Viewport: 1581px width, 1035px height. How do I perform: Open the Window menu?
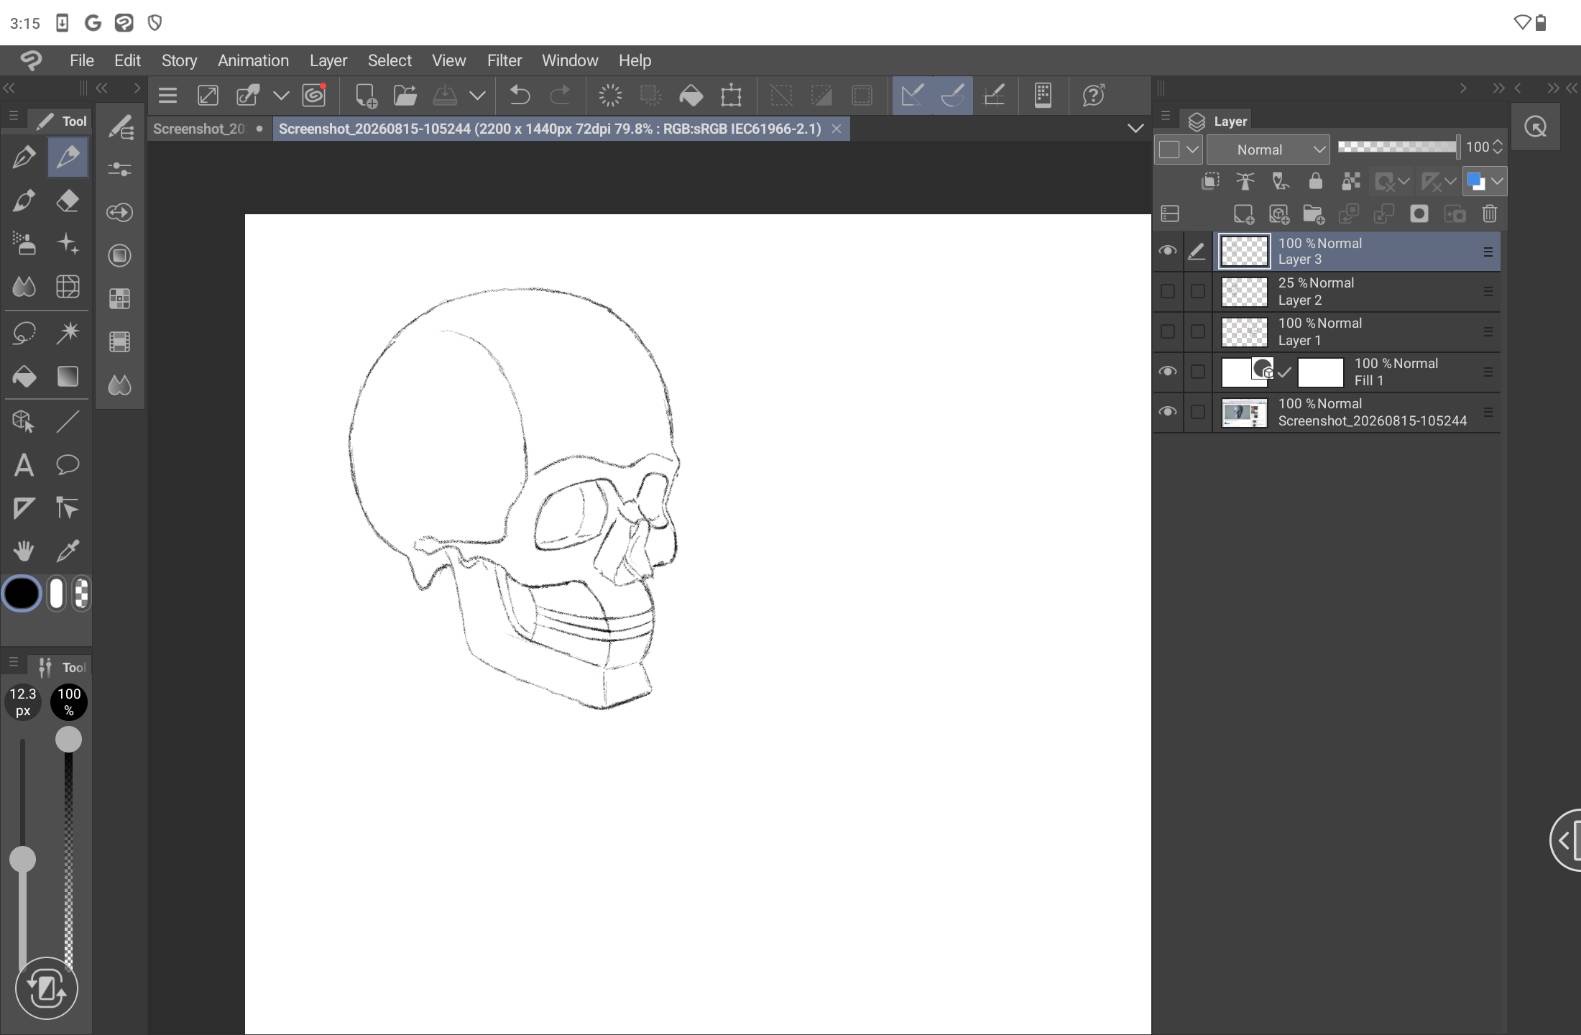570,60
